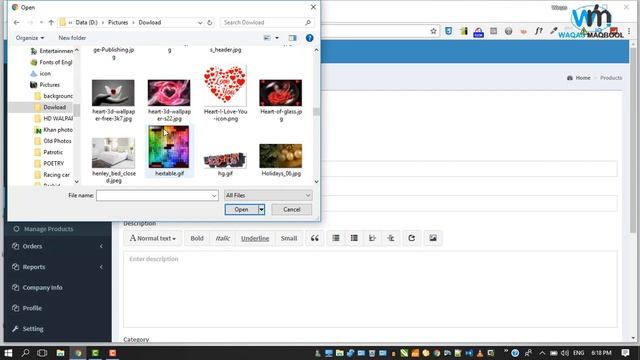Screen dimensions: 640x360
Task: Click the Enter description text area
Action: (x=370, y=289)
